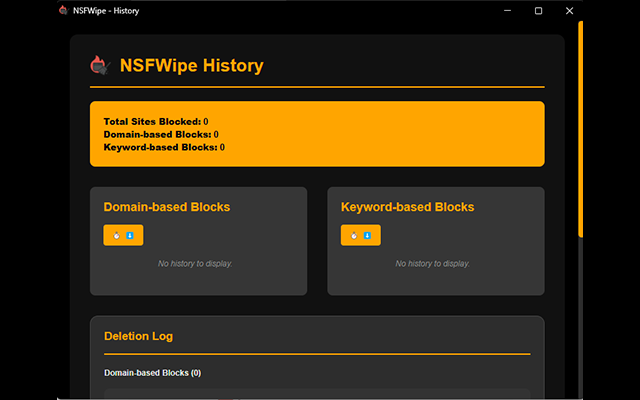Click the sort-by-time button under Domain-based Blocks
640x400 pixels.
coord(123,235)
